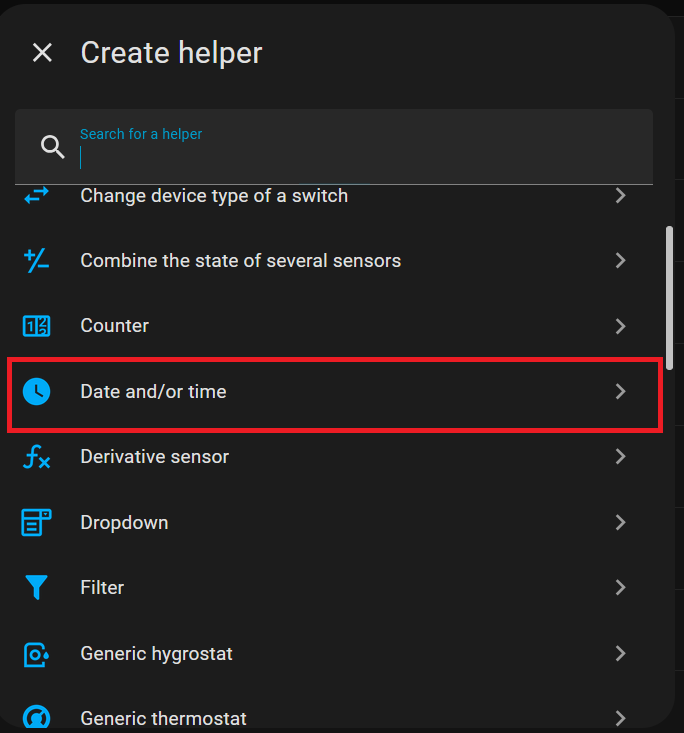Choose Change device type of a switch
This screenshot has width=684, height=733.
214,196
